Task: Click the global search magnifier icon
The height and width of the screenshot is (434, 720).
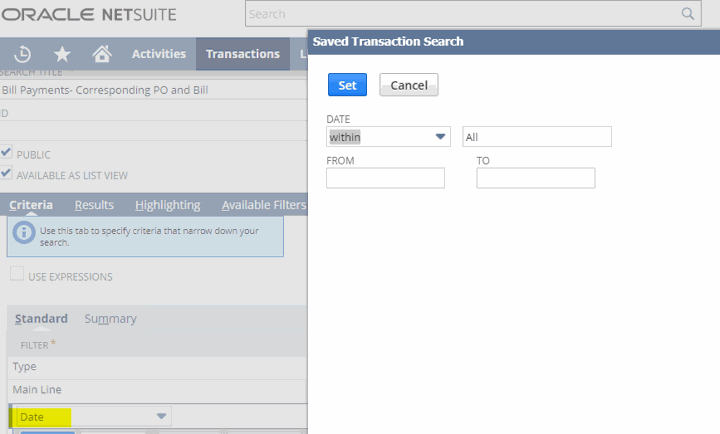Action: [687, 14]
